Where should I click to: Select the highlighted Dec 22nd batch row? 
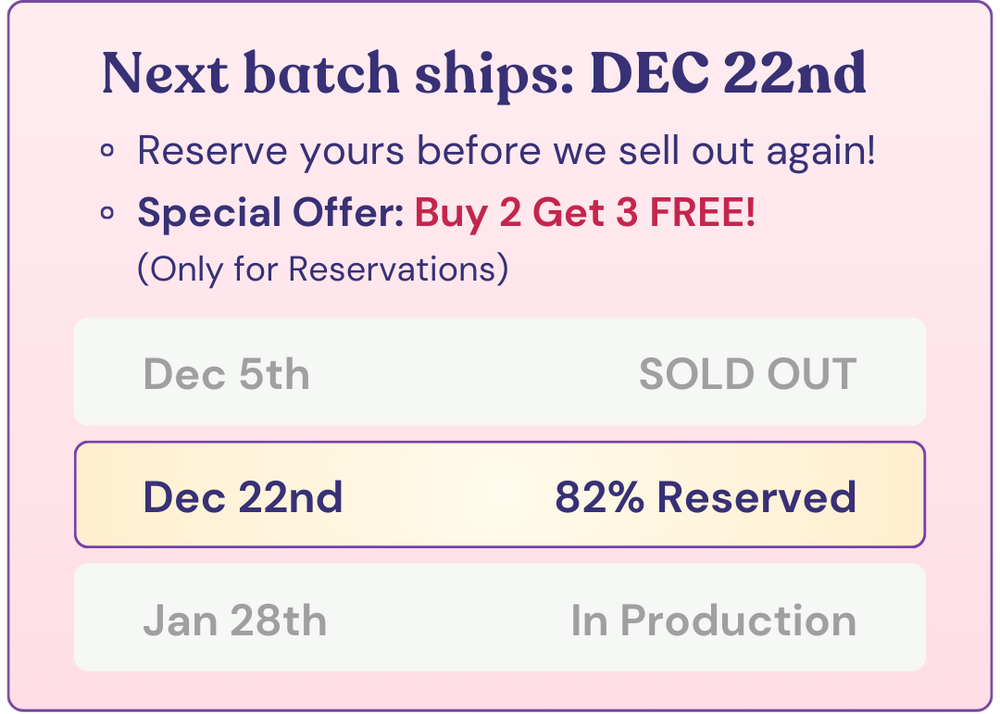click(x=500, y=495)
